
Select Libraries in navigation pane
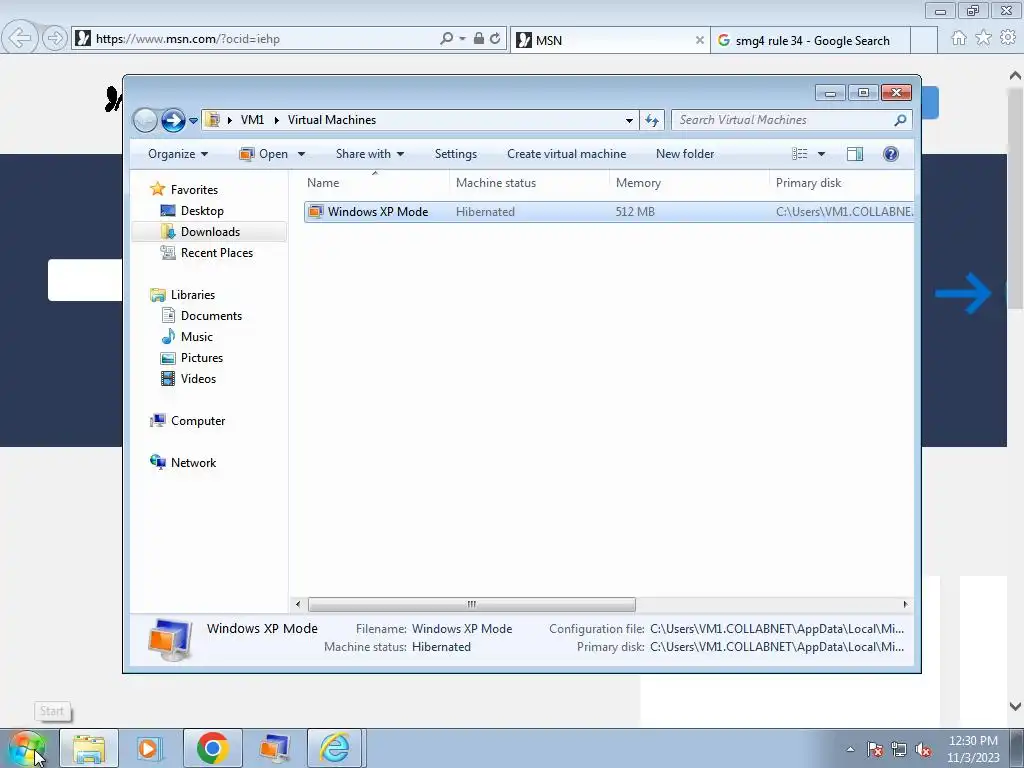click(193, 295)
